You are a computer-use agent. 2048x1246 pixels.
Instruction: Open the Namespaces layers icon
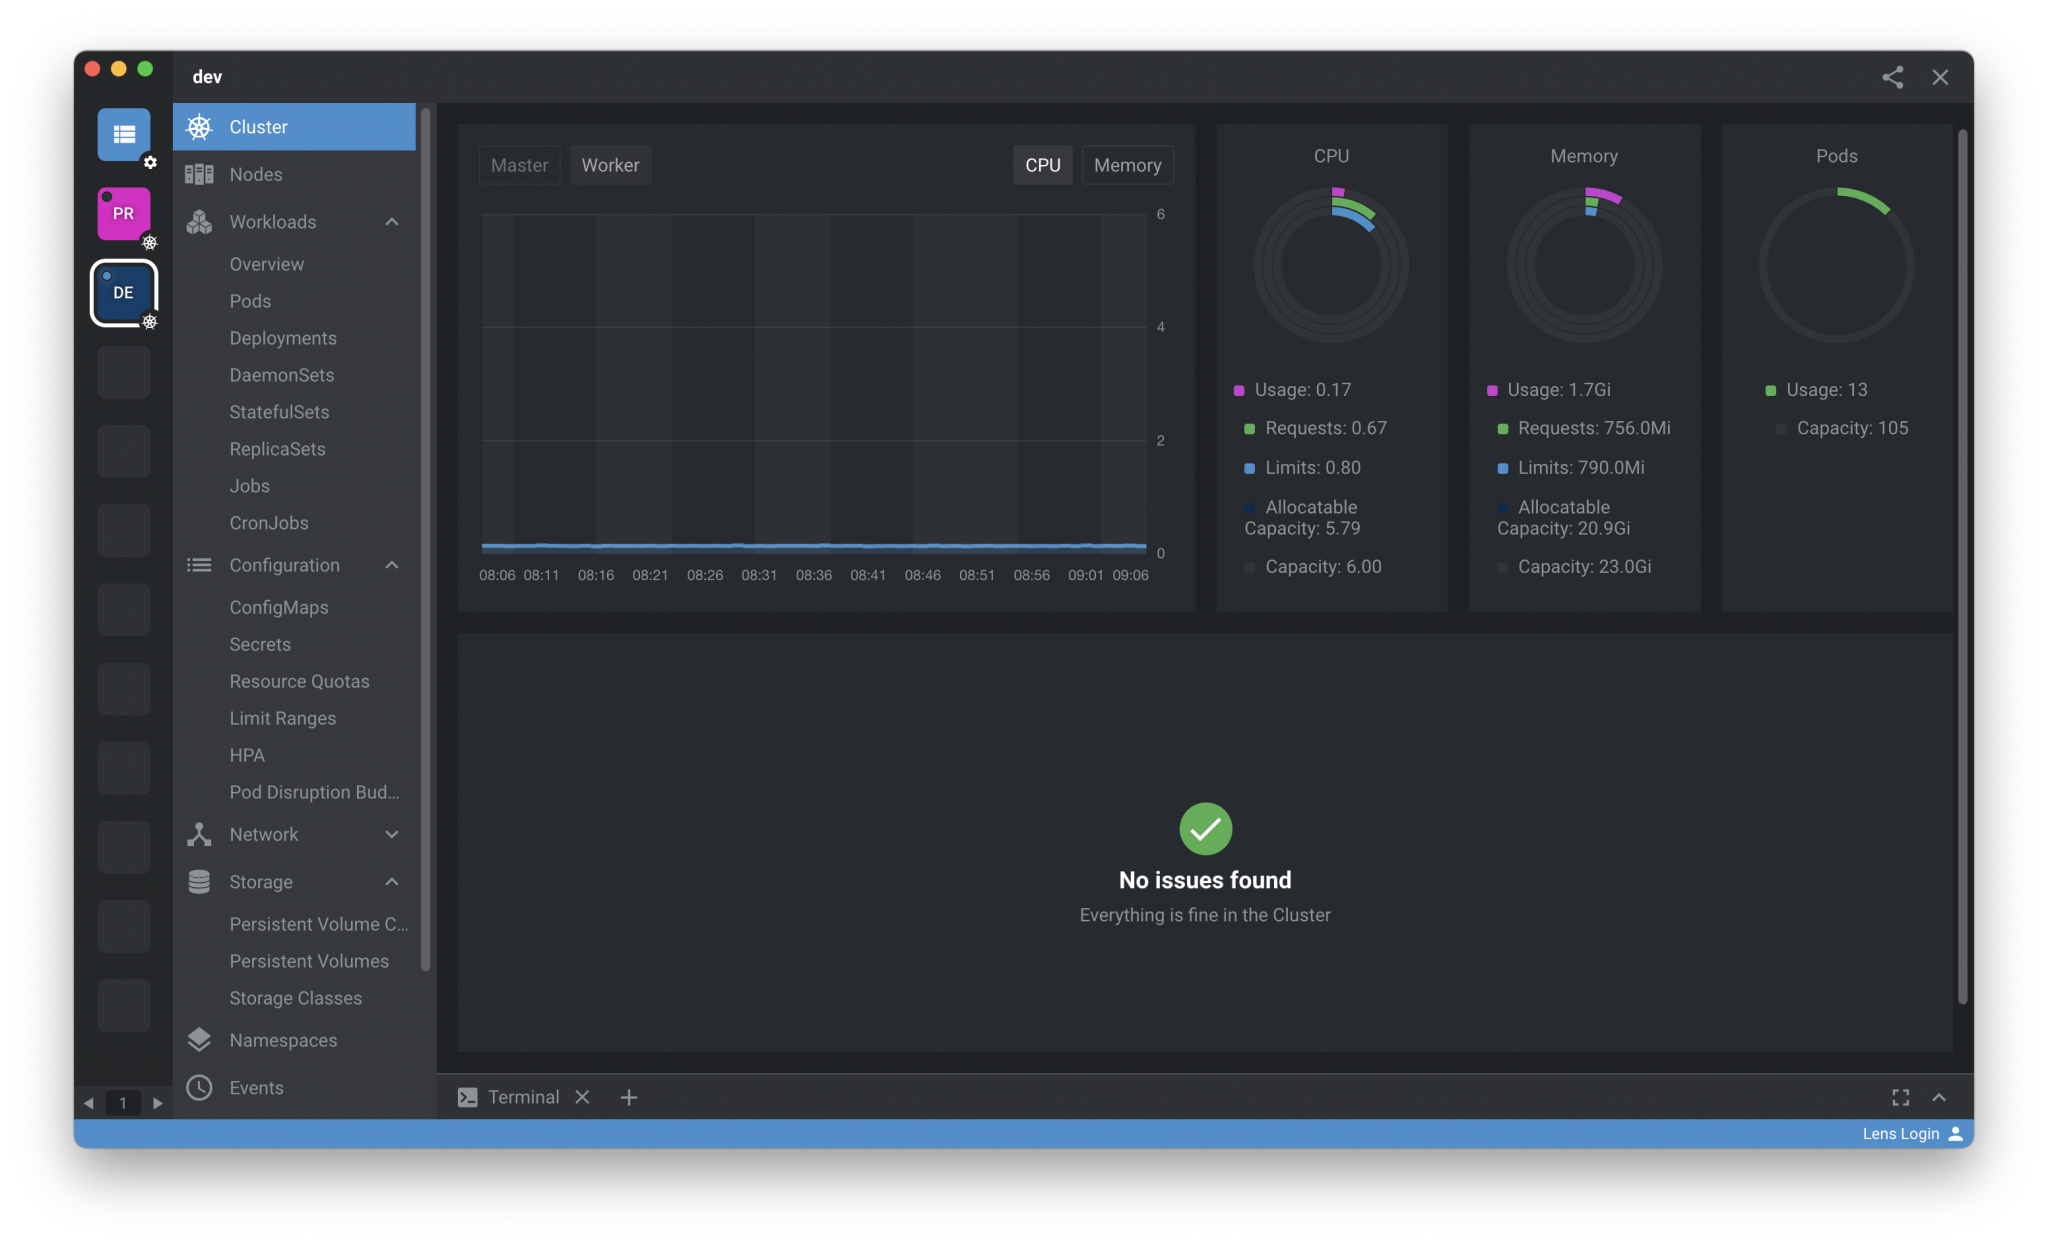click(x=199, y=1040)
